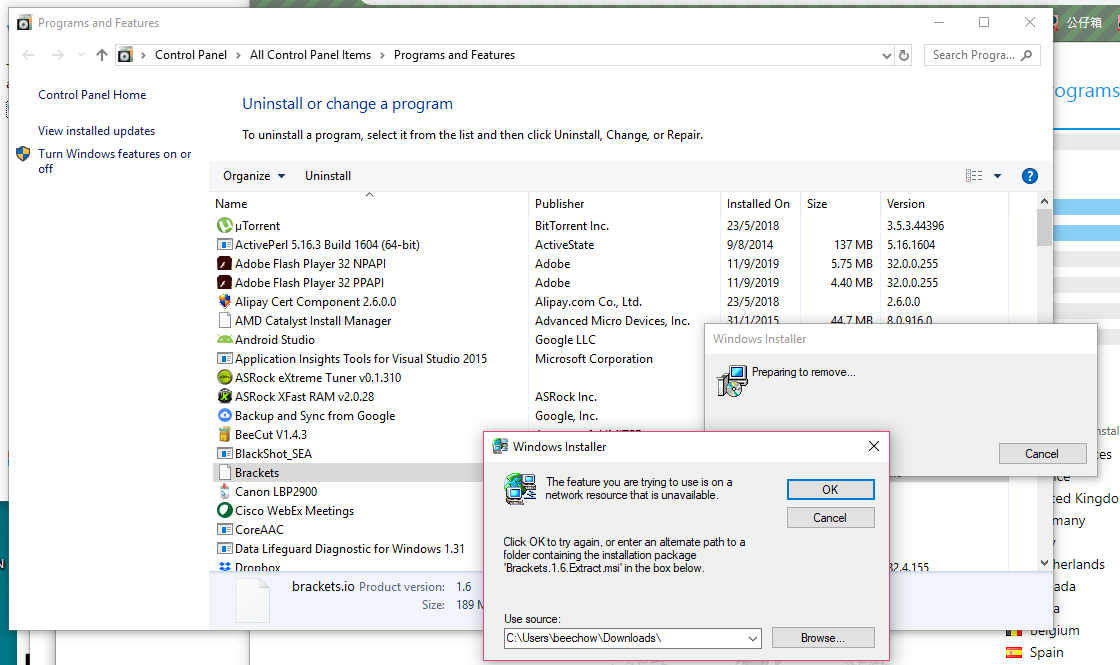1120x665 pixels.
Task: Click the BlackShot_SEA icon
Action: point(224,454)
